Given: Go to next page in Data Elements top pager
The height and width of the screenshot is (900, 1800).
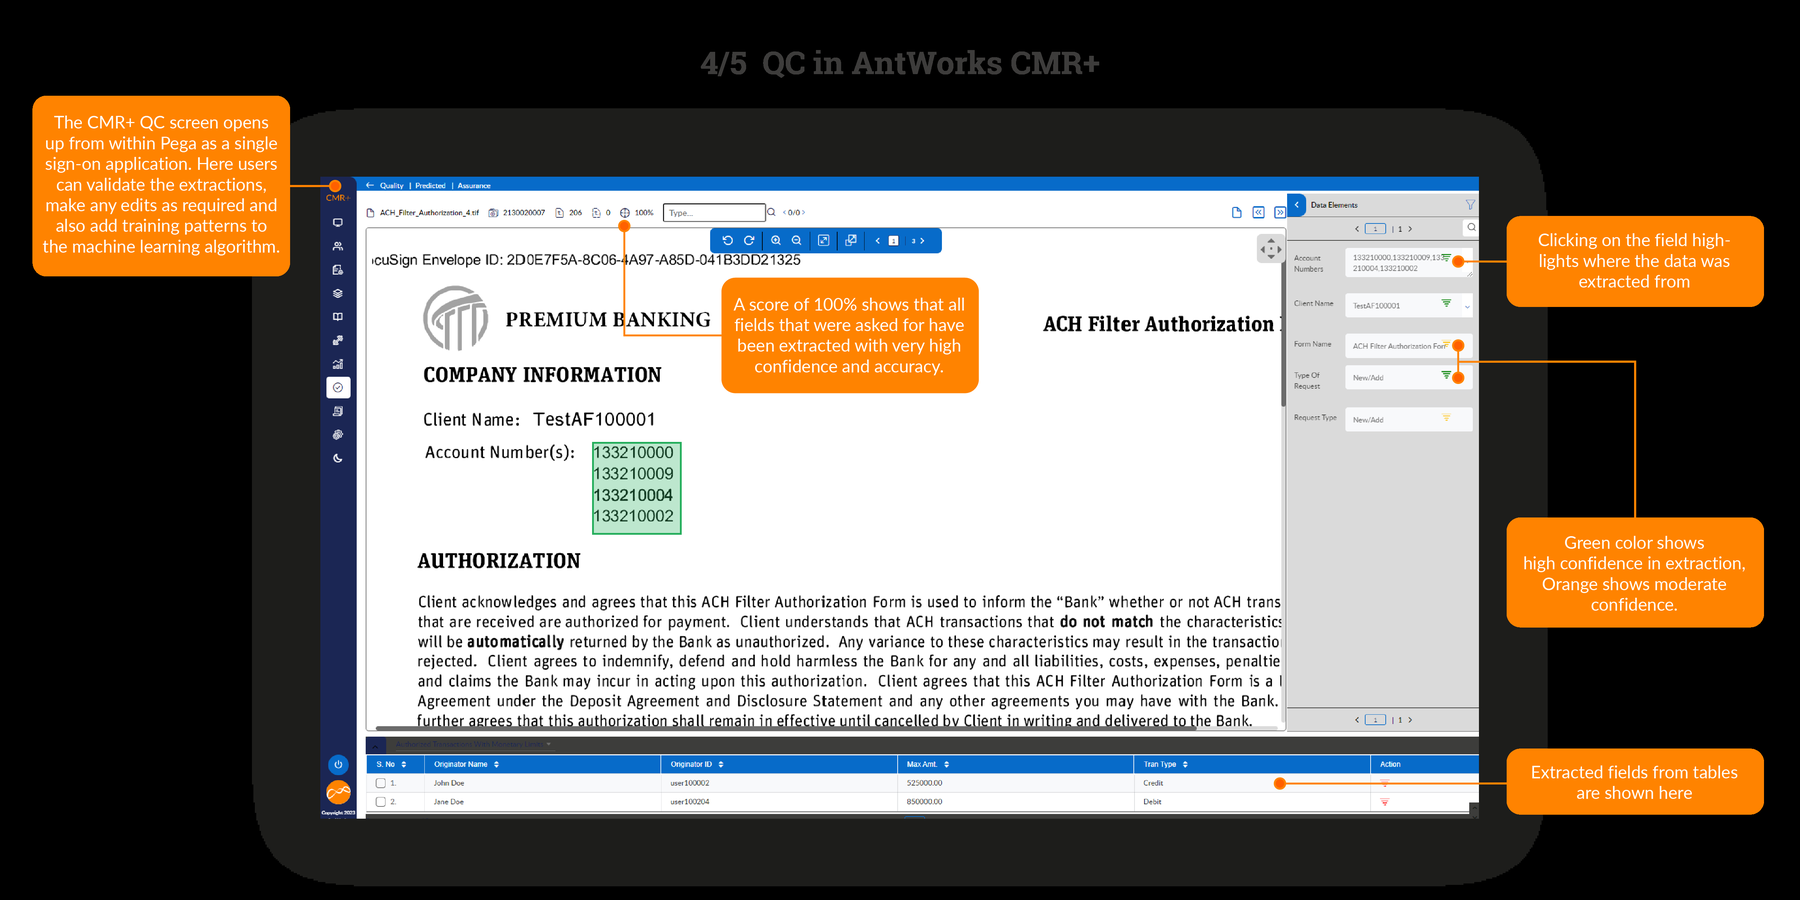Looking at the screenshot, I should [x=1411, y=229].
